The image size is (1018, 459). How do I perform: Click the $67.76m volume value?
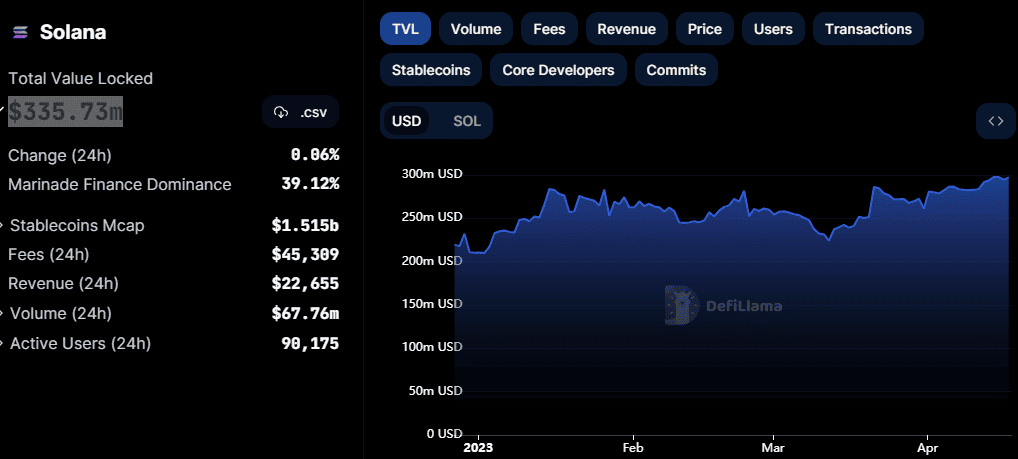(x=305, y=314)
